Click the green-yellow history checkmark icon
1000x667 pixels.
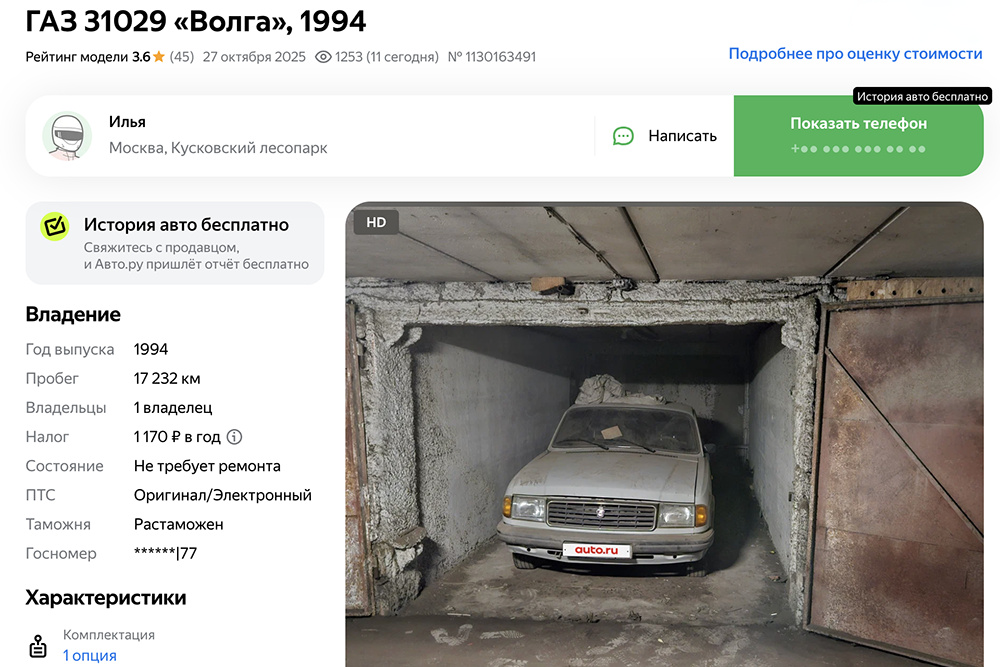(55, 226)
